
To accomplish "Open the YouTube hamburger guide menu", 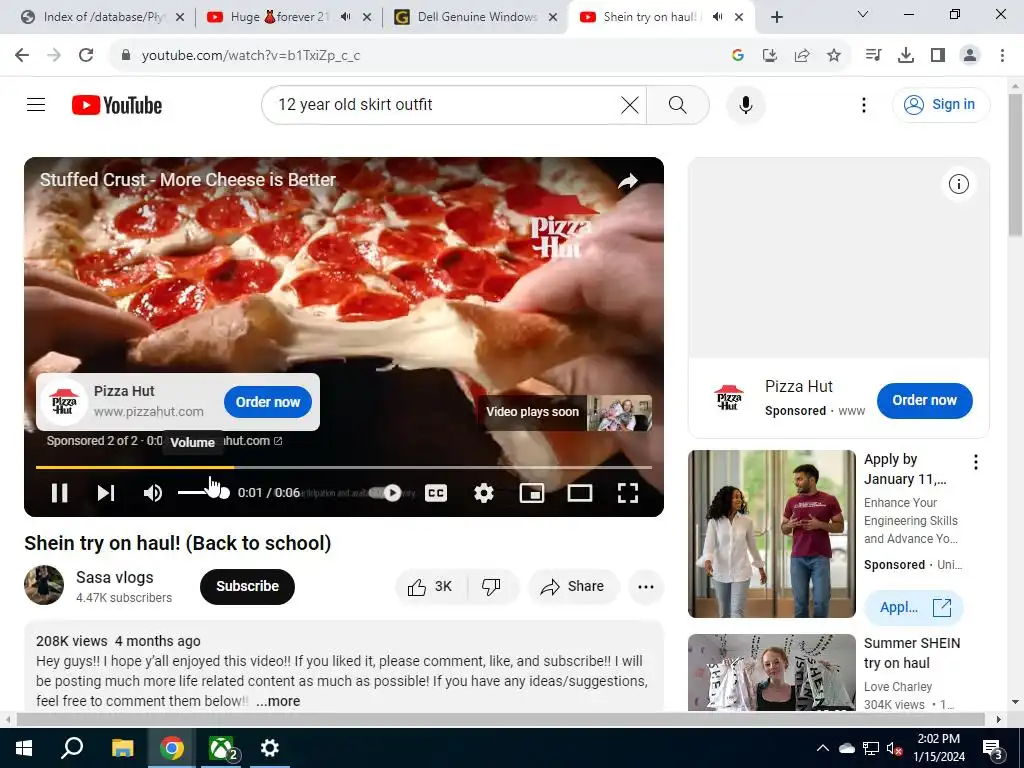I will coord(36,104).
